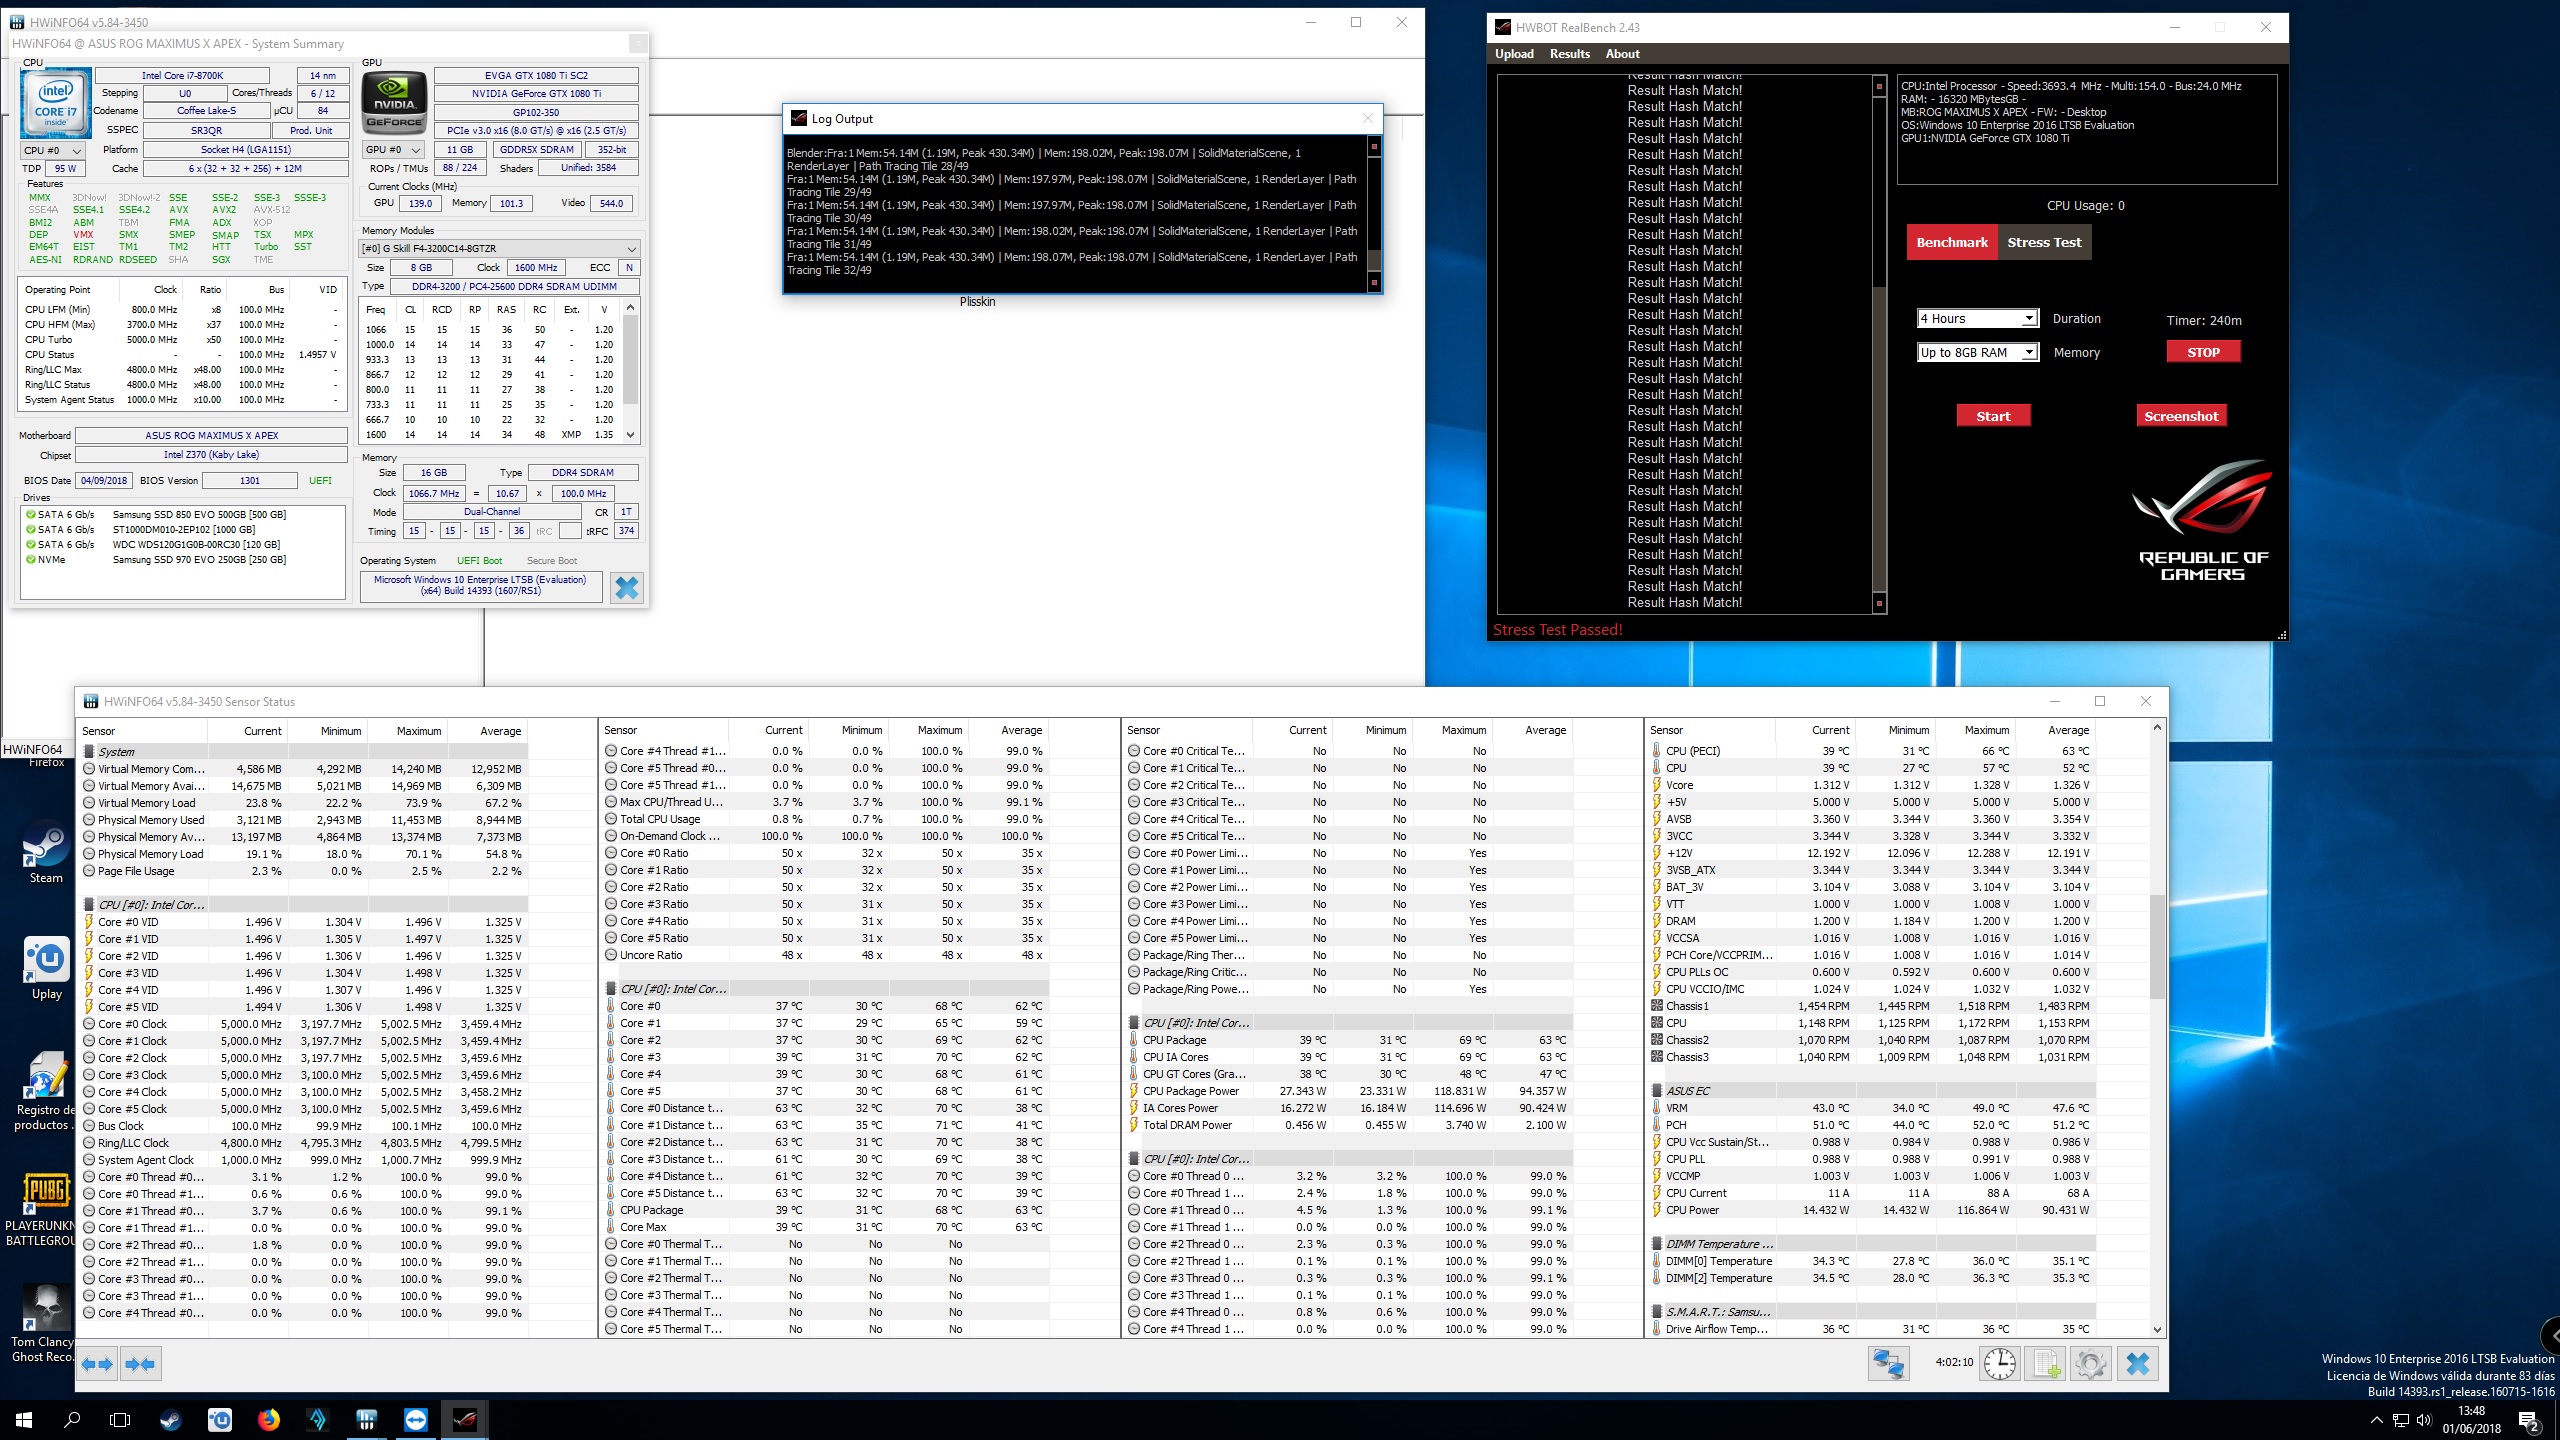Image resolution: width=2560 pixels, height=1440 pixels.
Task: Open the Results menu in RealBench
Action: click(x=1570, y=54)
